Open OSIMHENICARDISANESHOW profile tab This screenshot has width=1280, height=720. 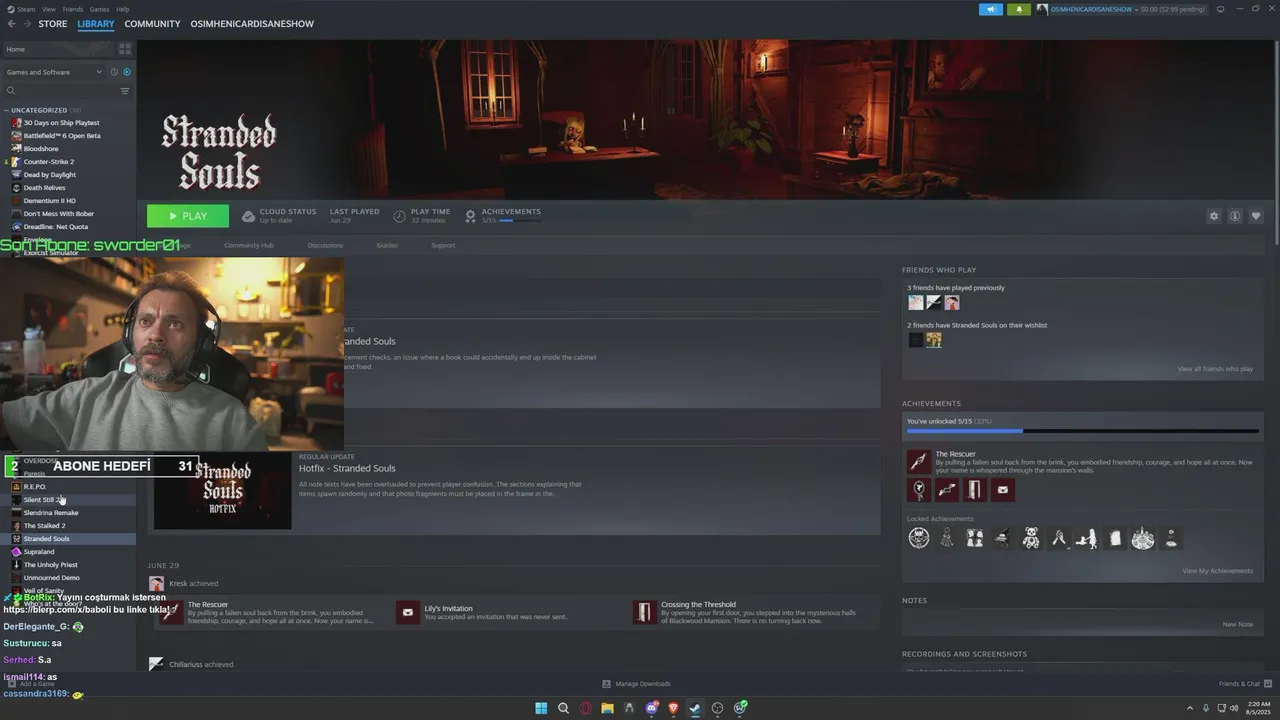[252, 24]
